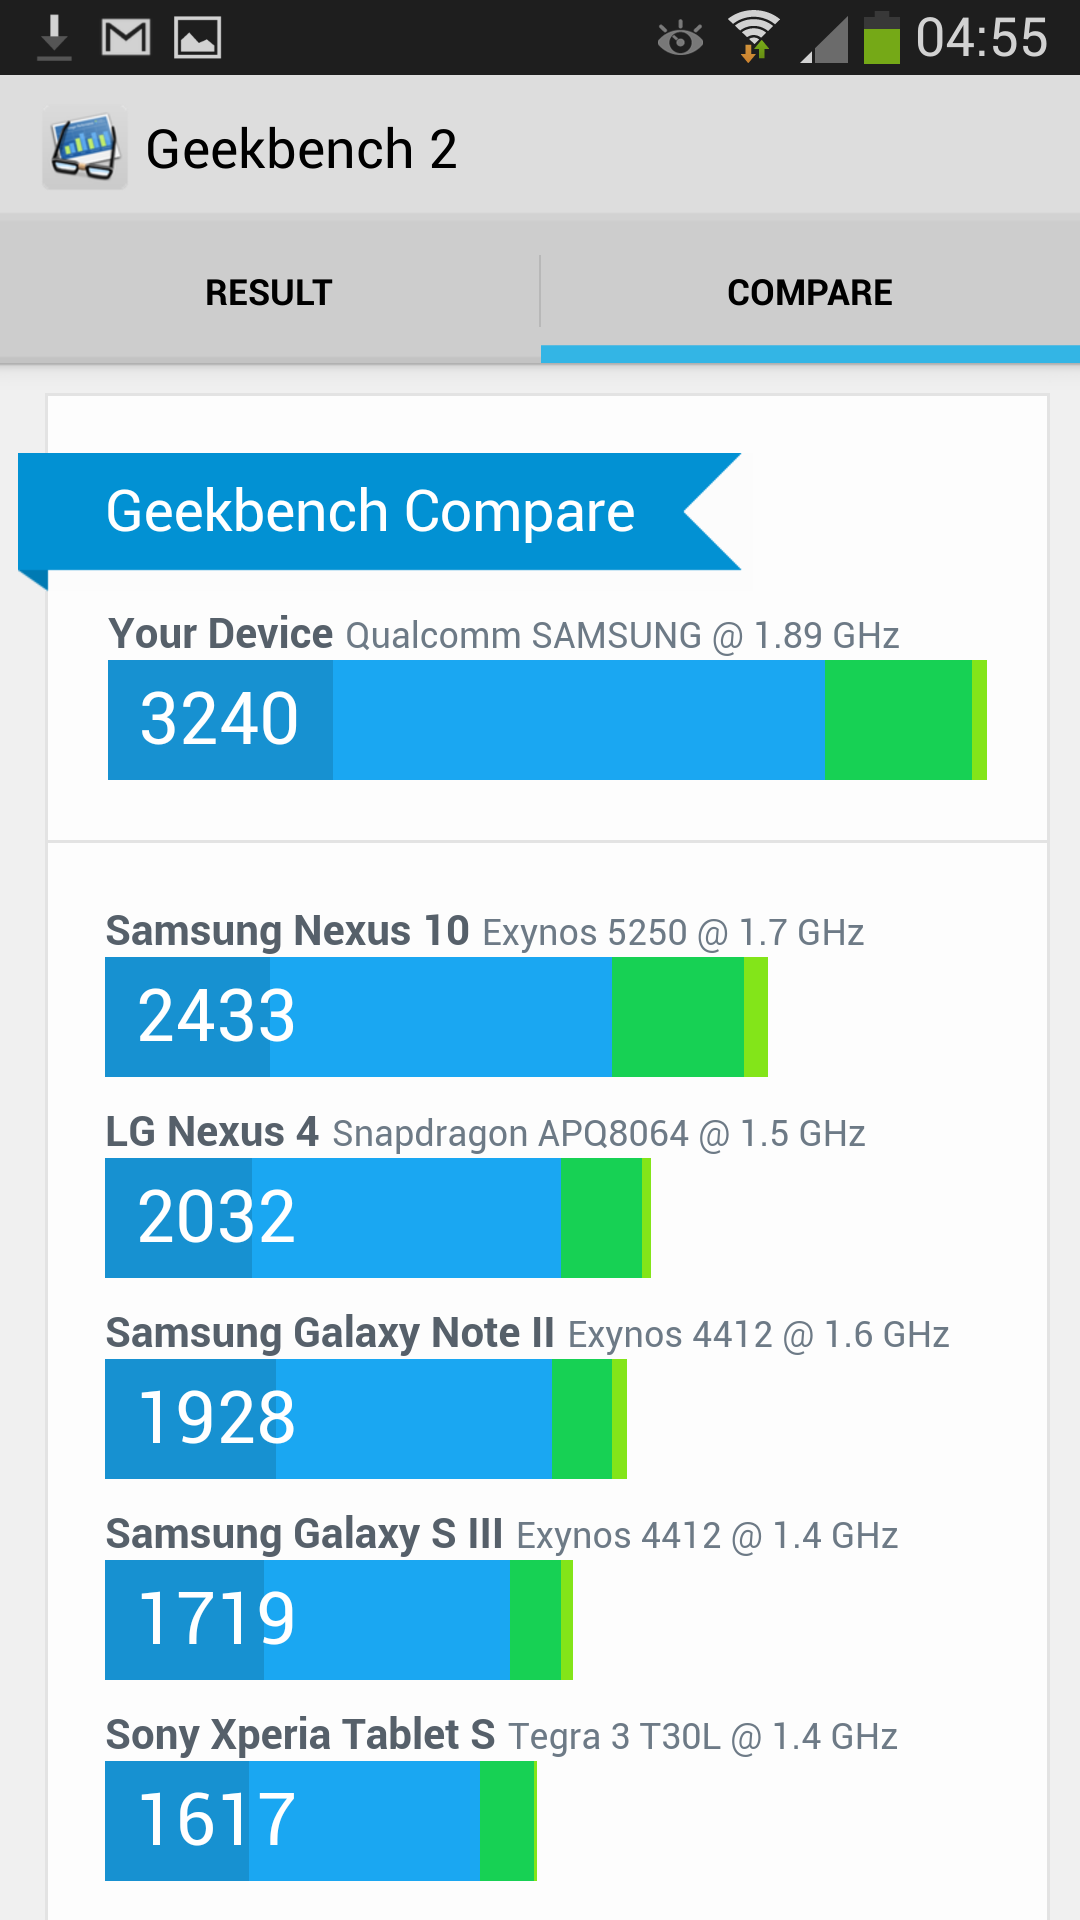Tap the battery status icon
The height and width of the screenshot is (1920, 1080).
click(881, 38)
